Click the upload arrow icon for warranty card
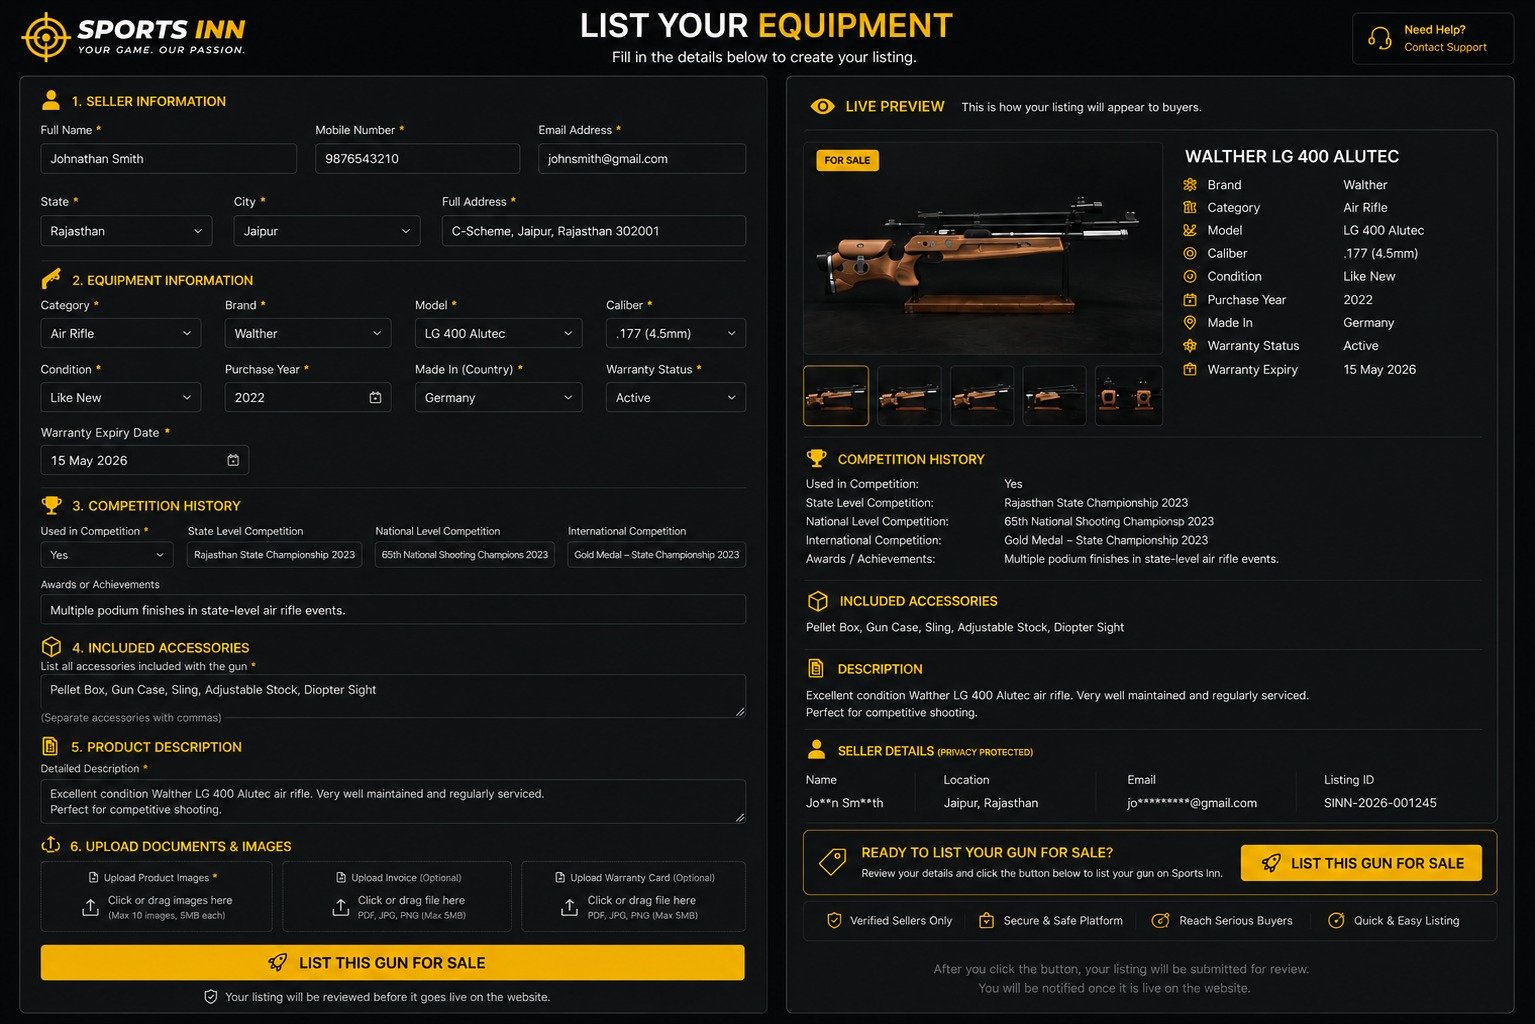This screenshot has height=1024, width=1535. click(x=569, y=907)
